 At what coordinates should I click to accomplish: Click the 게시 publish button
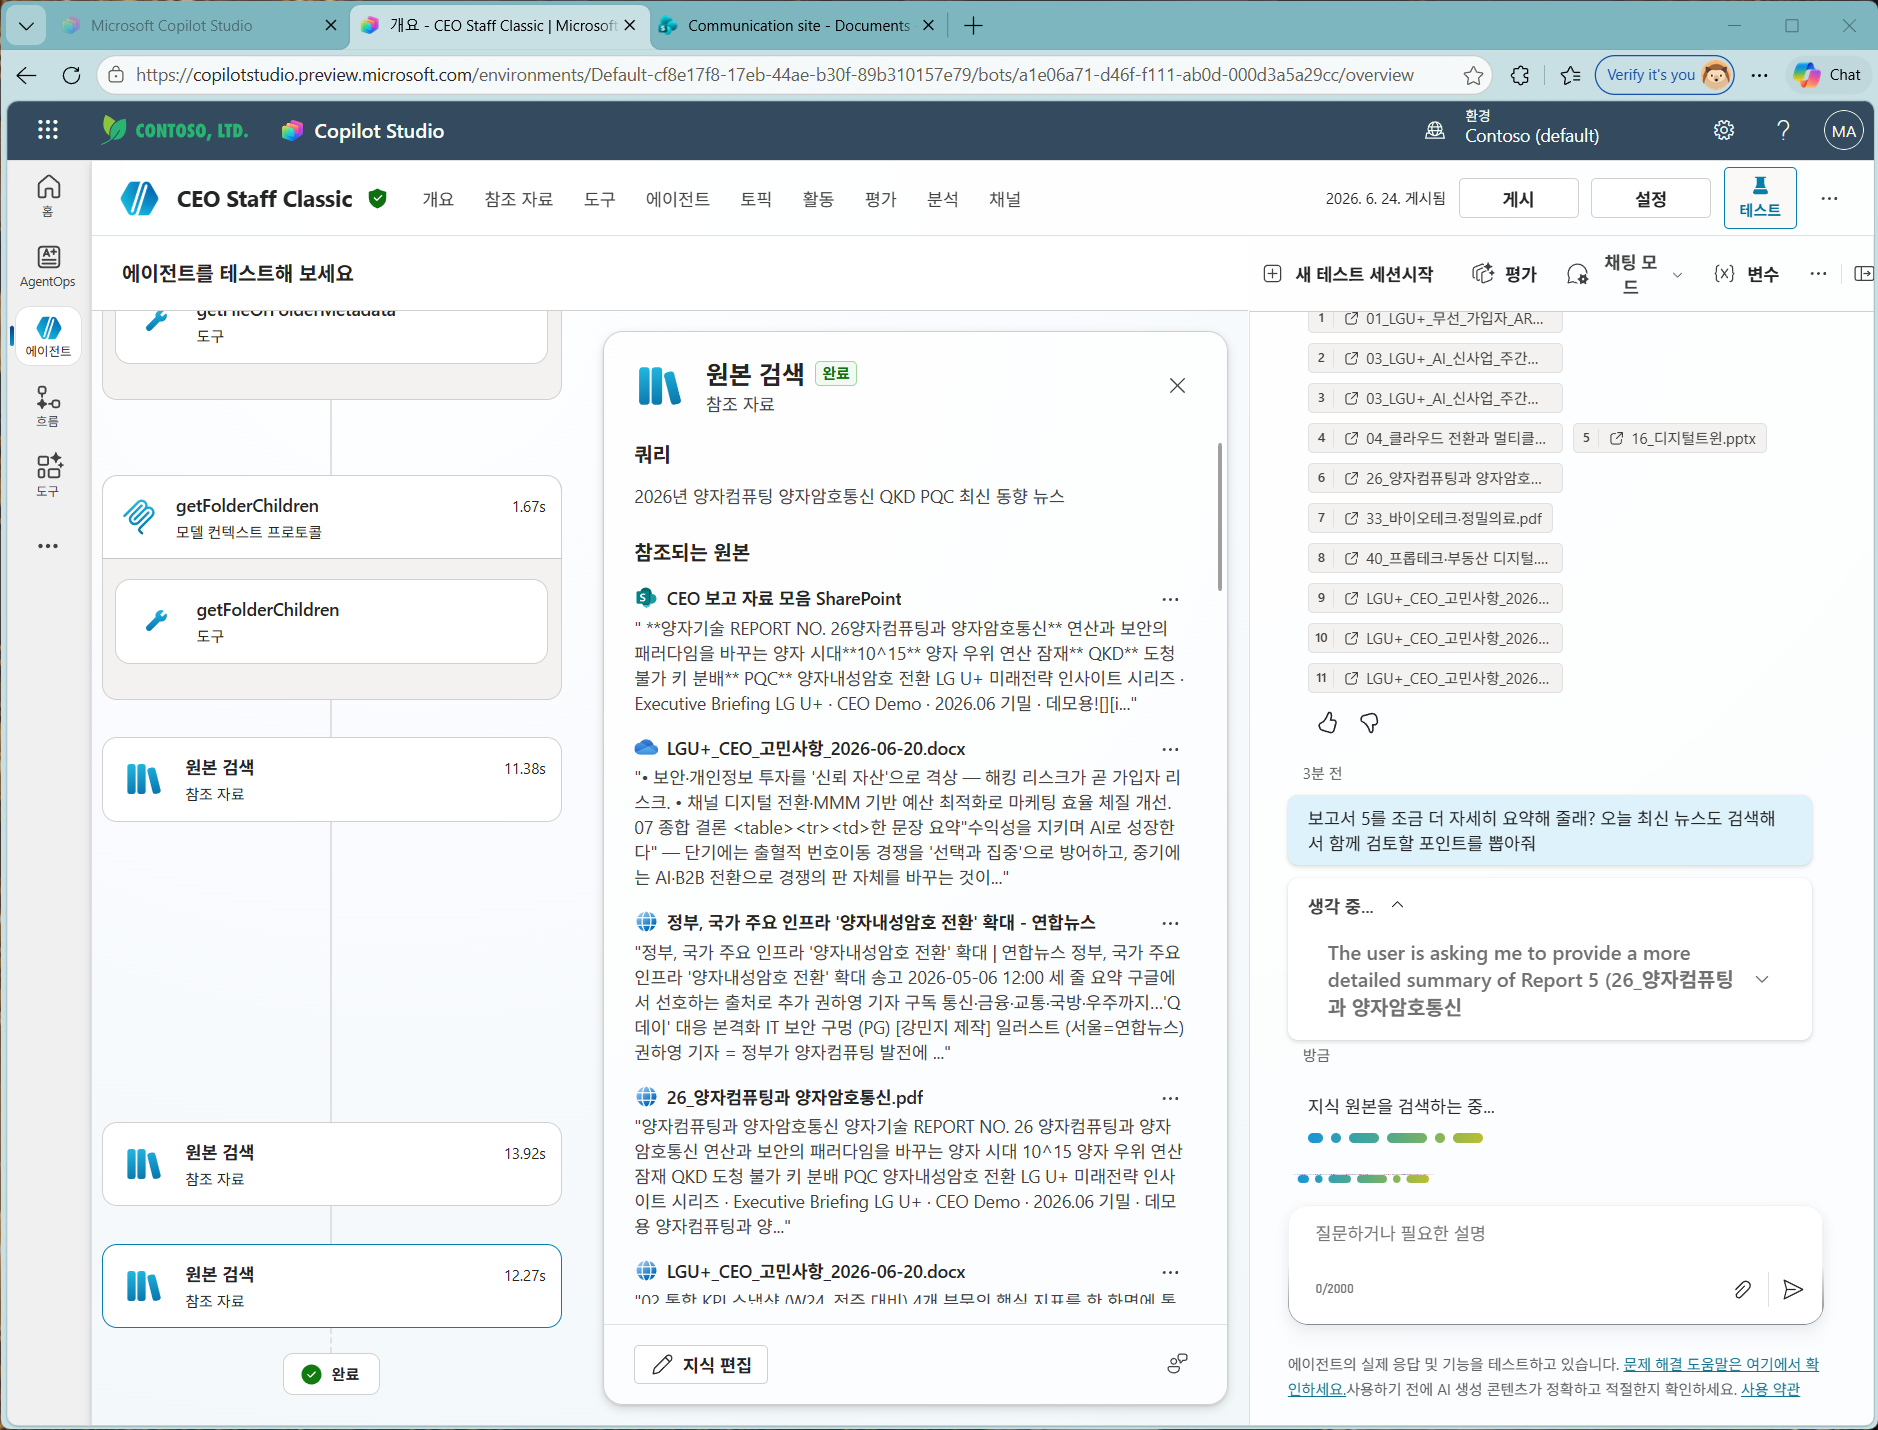point(1518,198)
